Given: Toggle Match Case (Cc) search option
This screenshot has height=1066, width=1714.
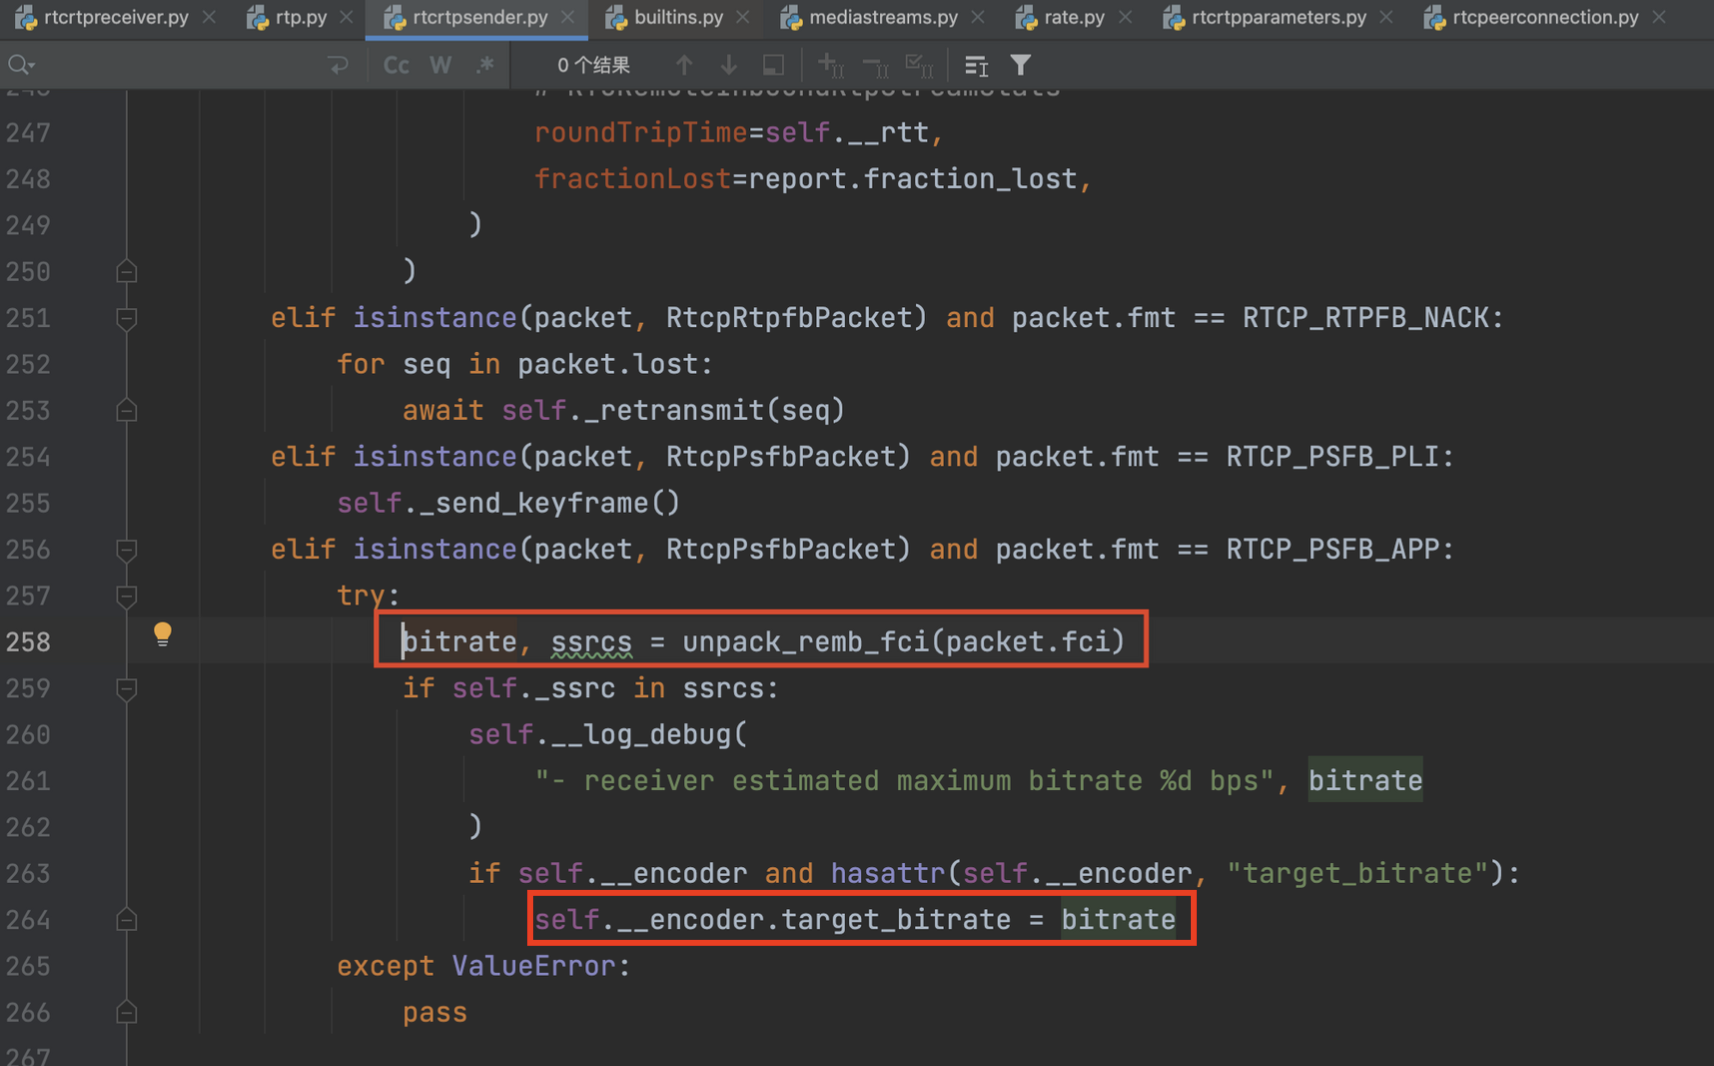Looking at the screenshot, I should point(396,65).
